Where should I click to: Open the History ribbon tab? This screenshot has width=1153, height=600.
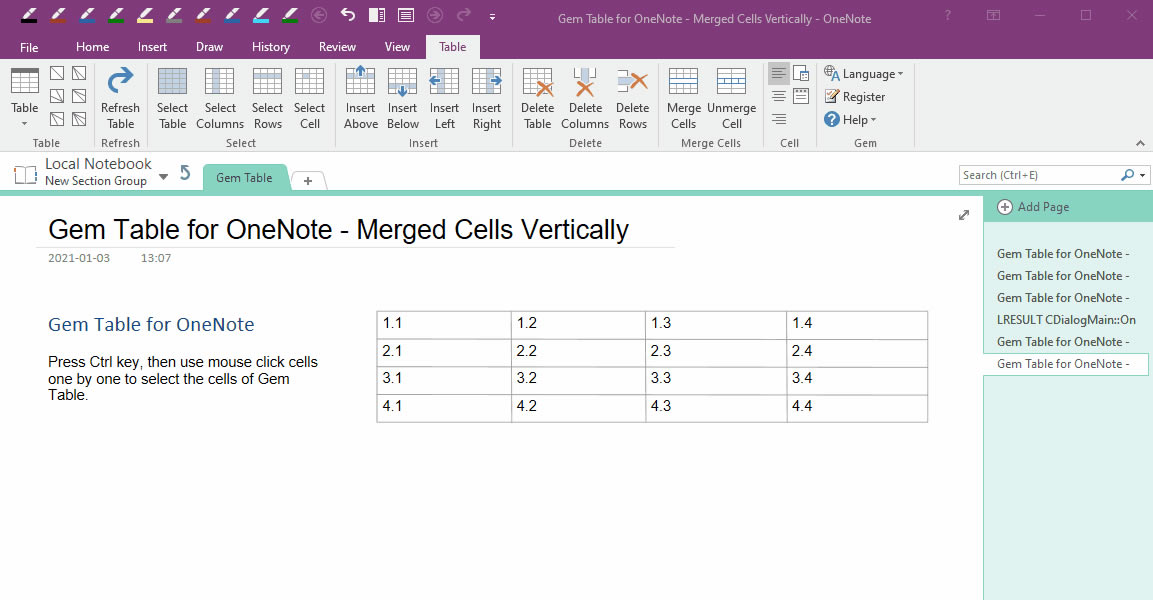coord(270,46)
